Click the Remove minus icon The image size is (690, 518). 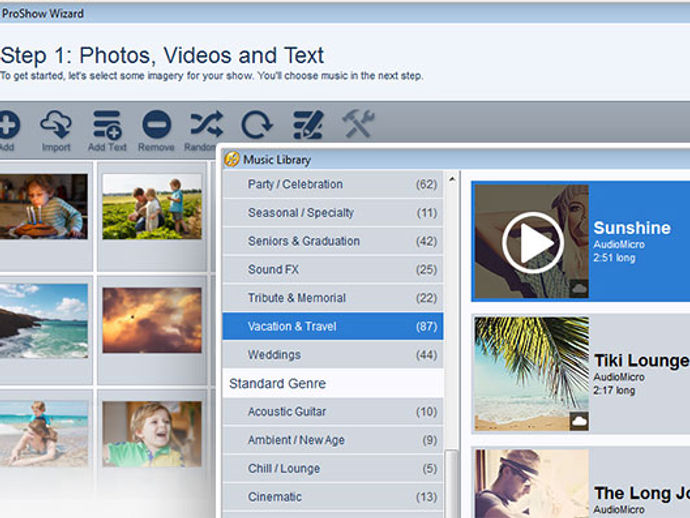[x=157, y=125]
